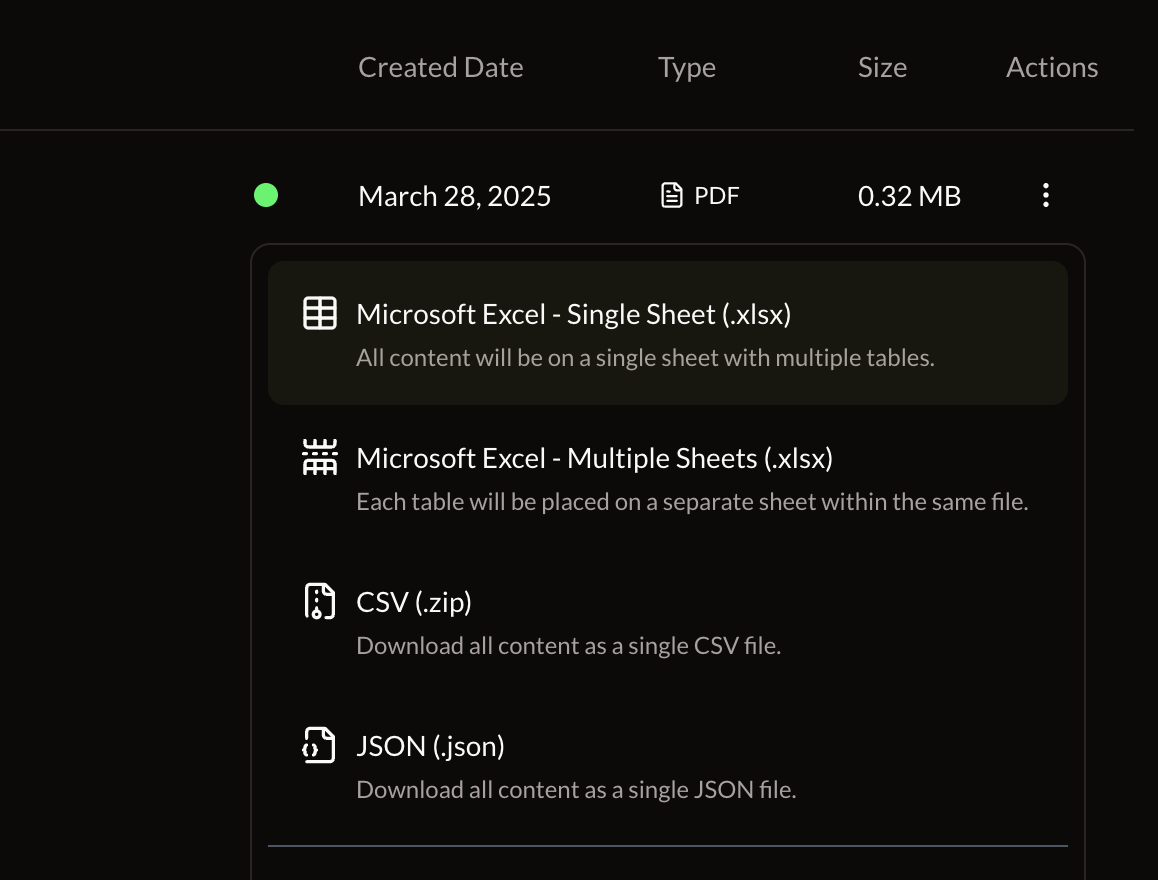Select the CSV (.zip) export option
The width and height of the screenshot is (1158, 880).
(x=414, y=603)
